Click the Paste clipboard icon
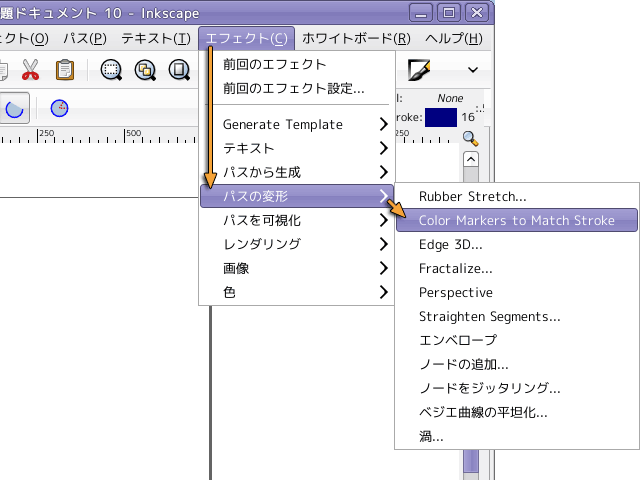 click(x=64, y=70)
